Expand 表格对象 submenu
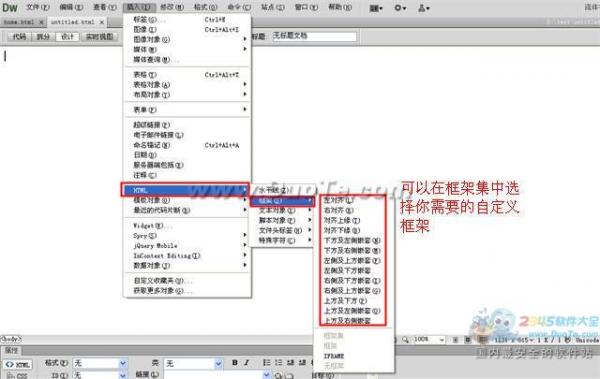The image size is (600, 379). point(188,85)
